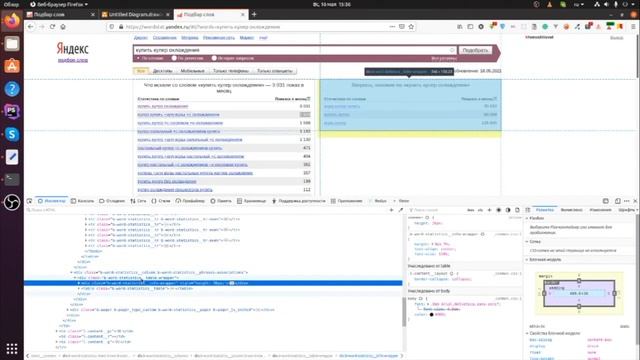Click black color swatch in body rule
Image resolution: width=640 pixels, height=360 pixels.
(x=431, y=315)
